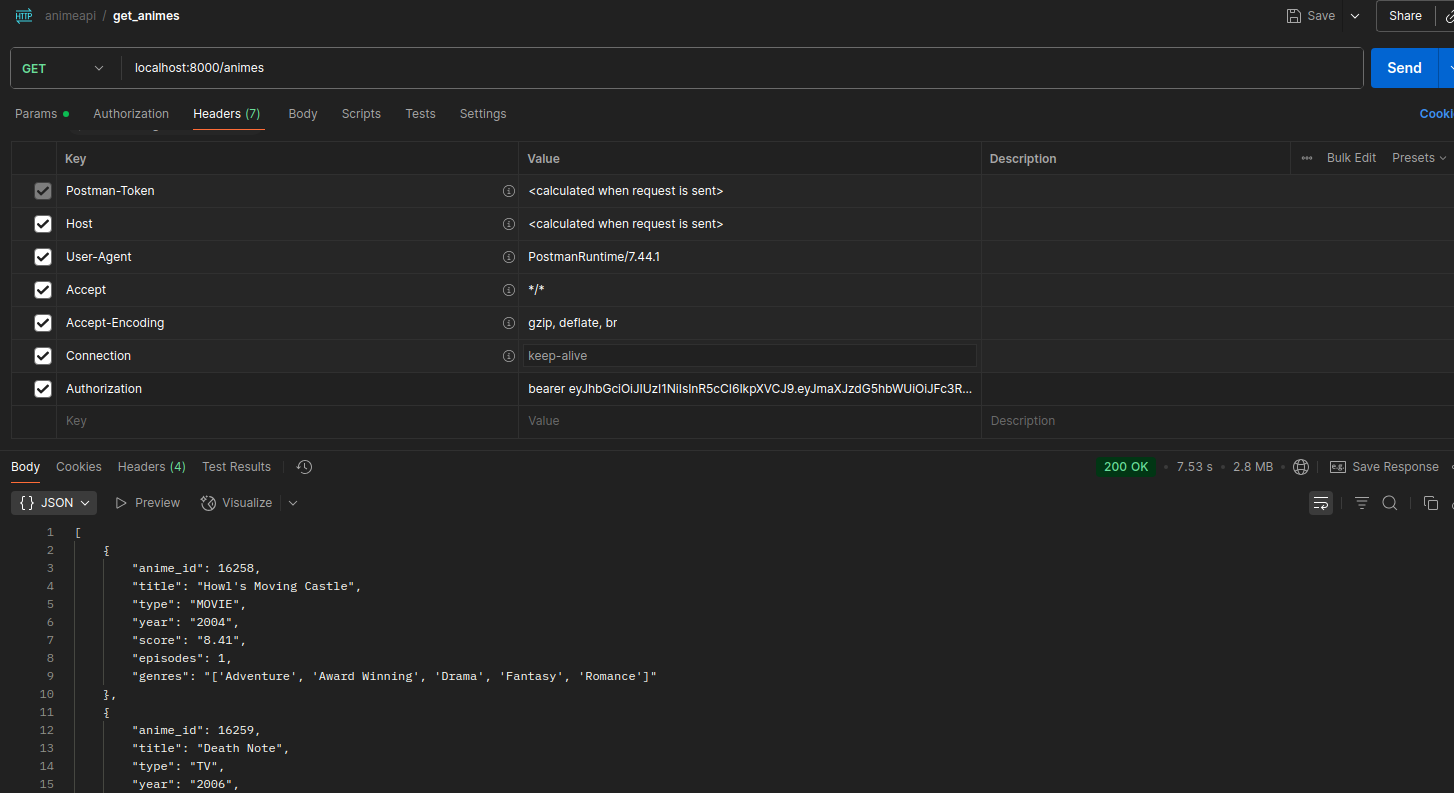1454x793 pixels.
Task: Click the "Howl's Moving Castle" title text
Action: point(275,586)
